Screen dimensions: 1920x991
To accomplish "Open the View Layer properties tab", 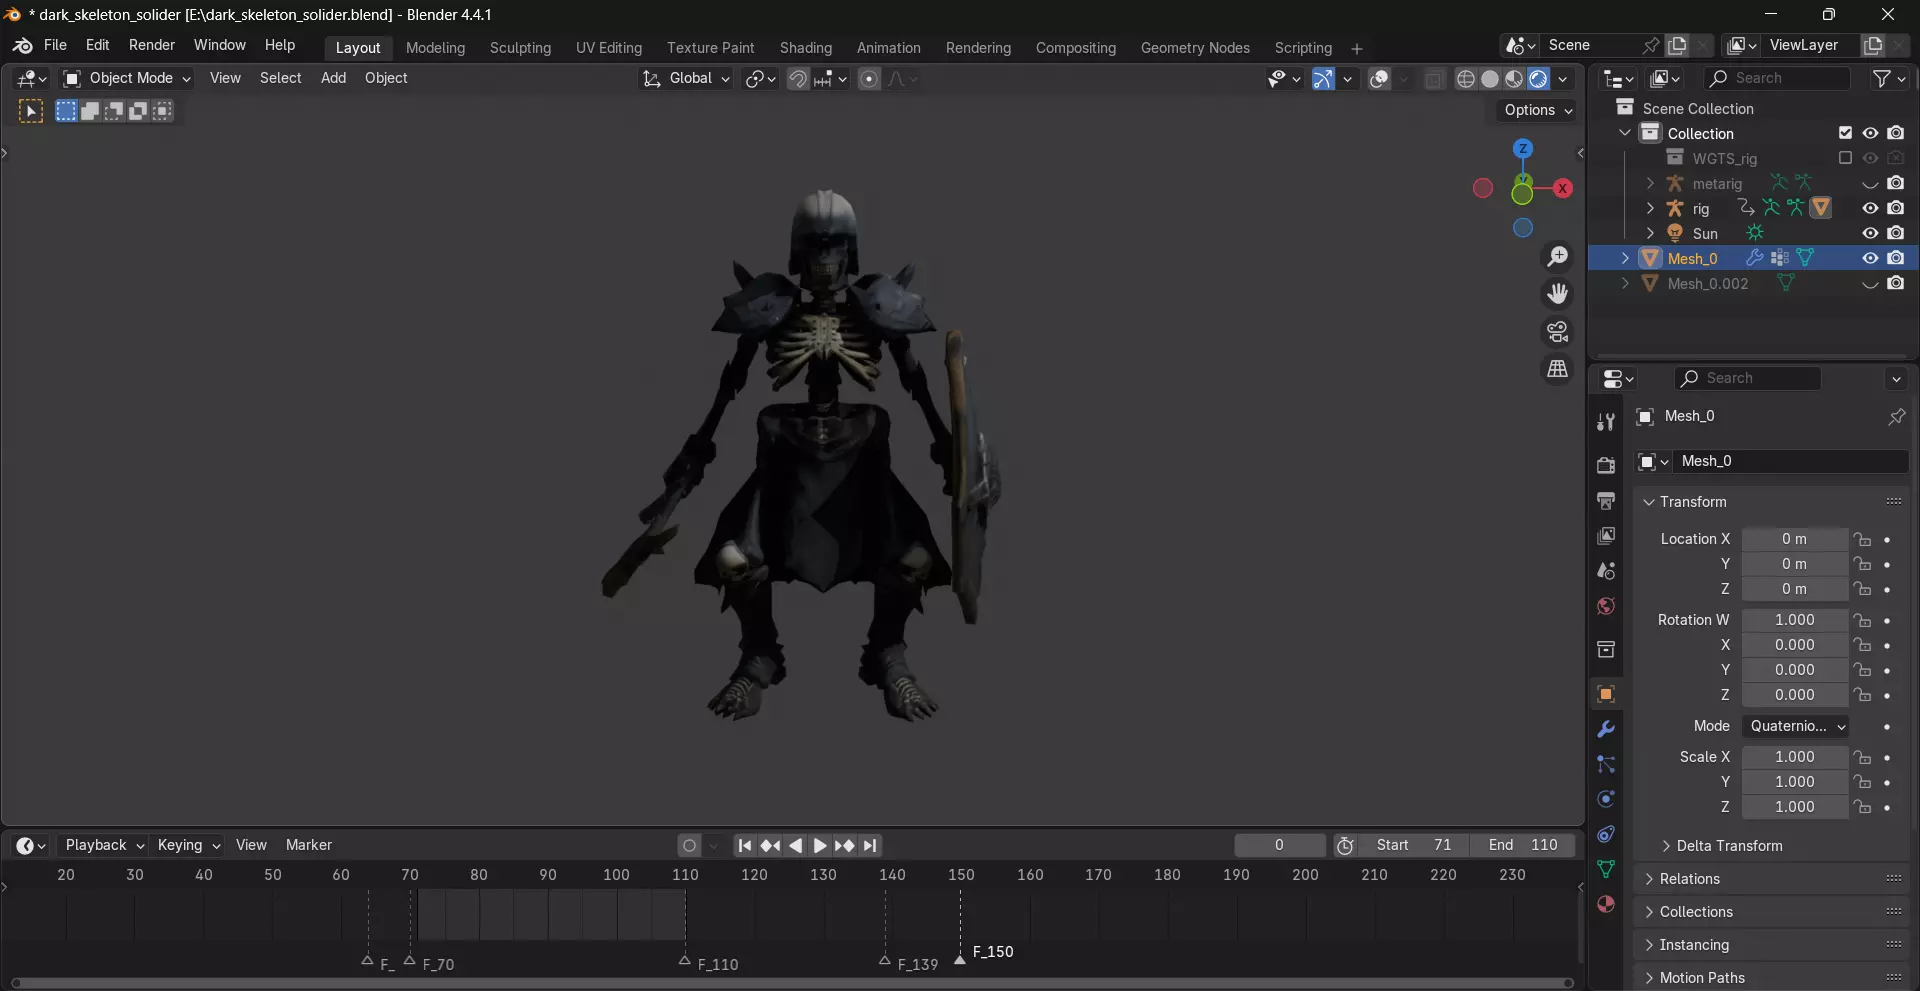I will tap(1606, 536).
